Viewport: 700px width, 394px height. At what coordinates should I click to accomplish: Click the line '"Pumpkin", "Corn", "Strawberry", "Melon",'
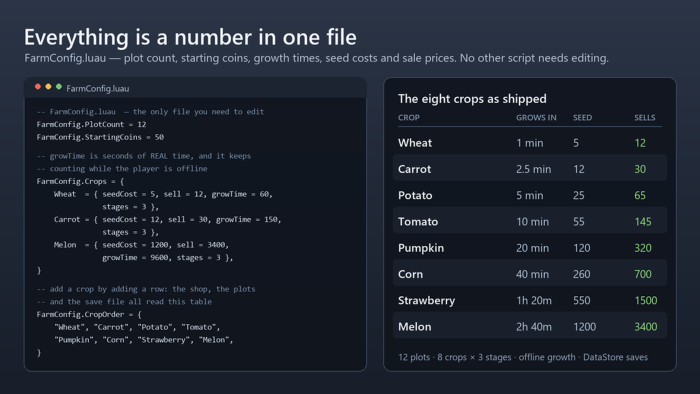144,340
